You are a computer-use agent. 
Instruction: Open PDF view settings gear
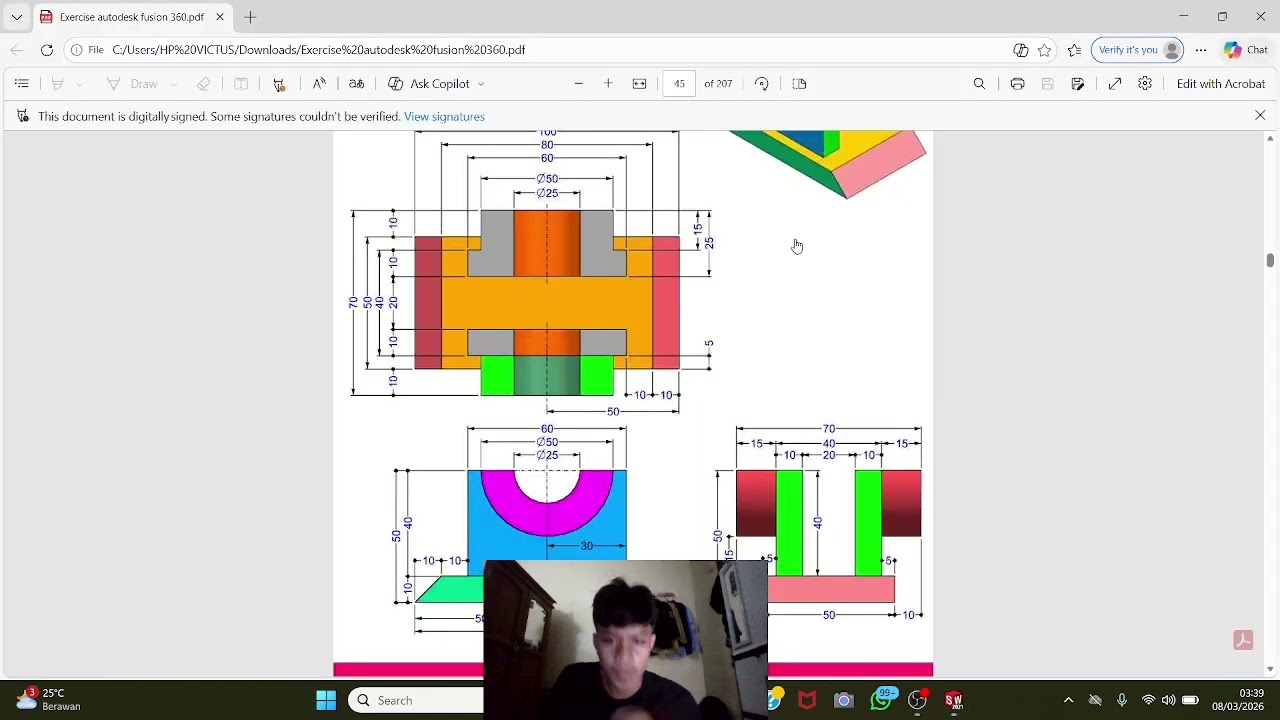pos(1145,84)
